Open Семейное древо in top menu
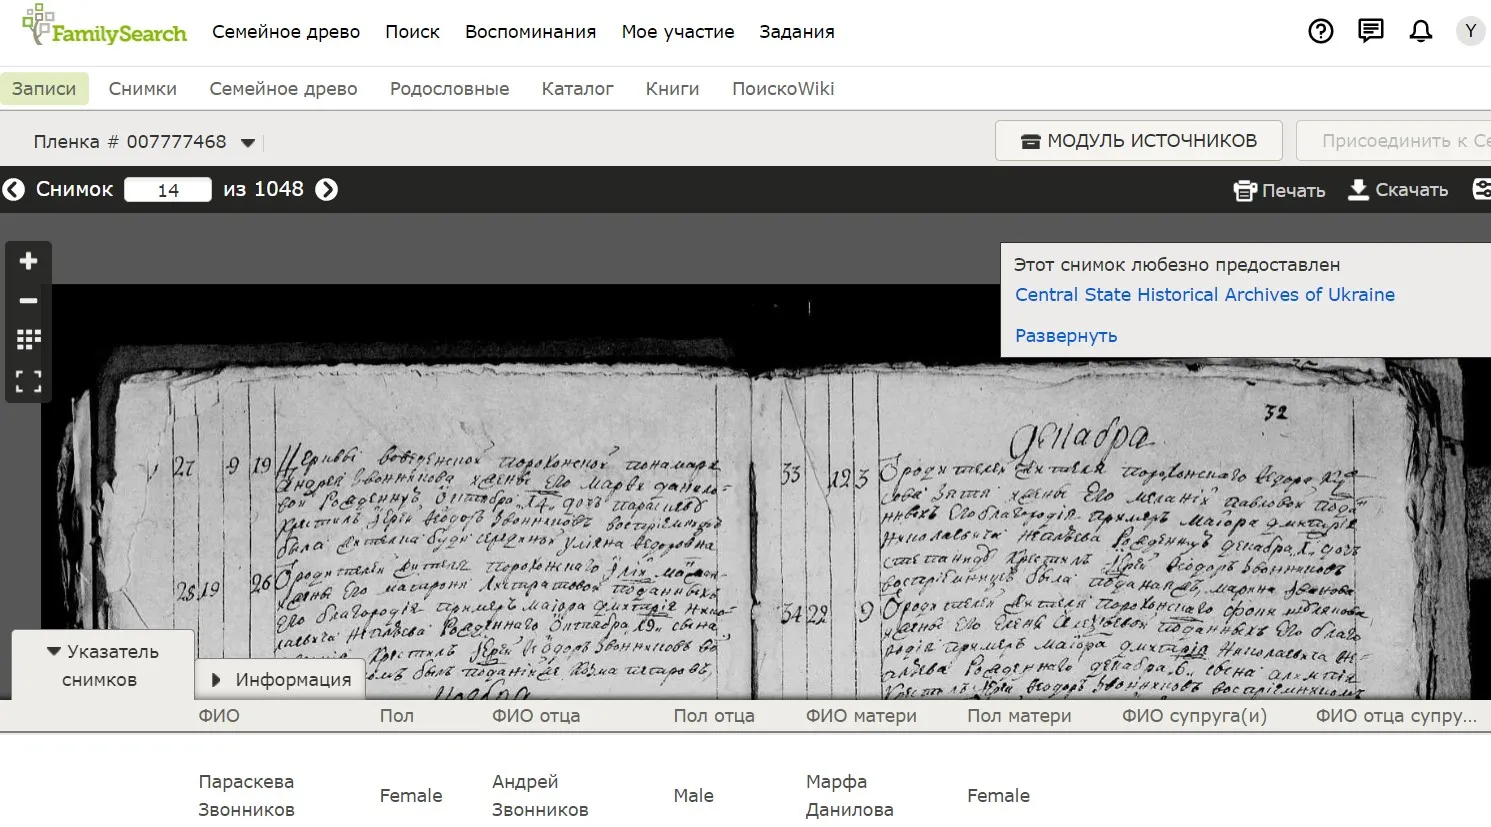The image size is (1491, 827). pyautogui.click(x=285, y=32)
